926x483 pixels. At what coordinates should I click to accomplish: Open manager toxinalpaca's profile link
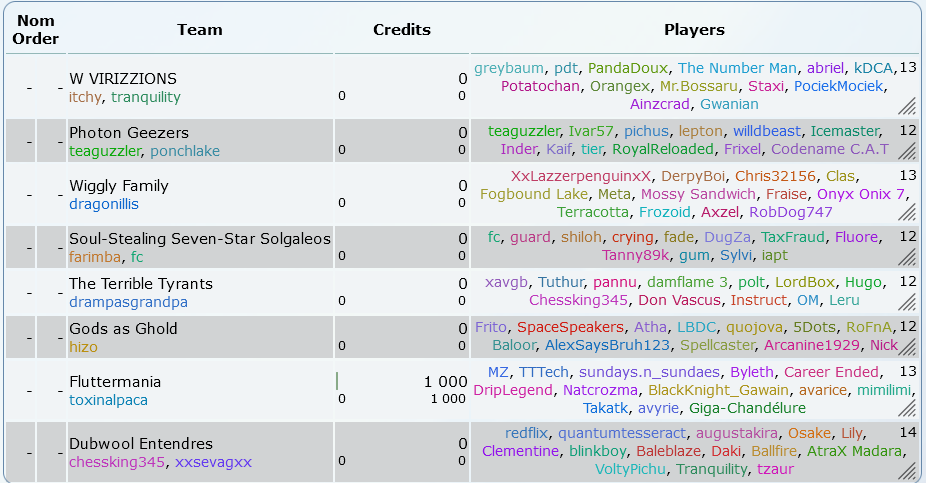point(108,400)
